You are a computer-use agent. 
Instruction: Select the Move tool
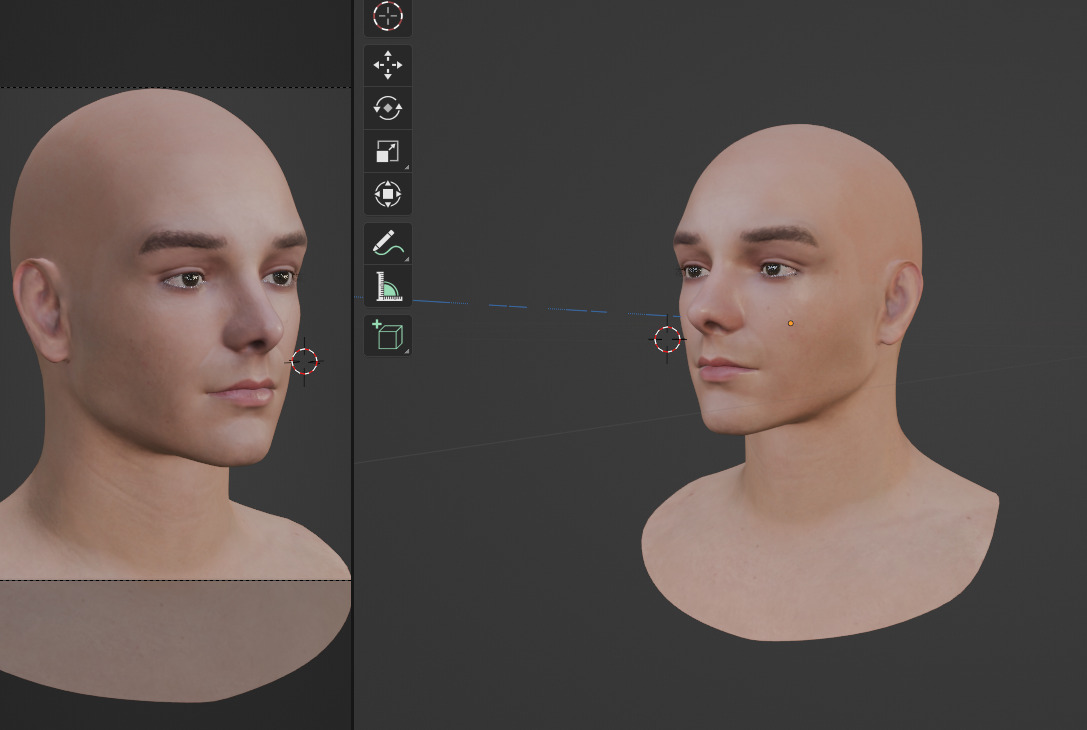point(388,65)
